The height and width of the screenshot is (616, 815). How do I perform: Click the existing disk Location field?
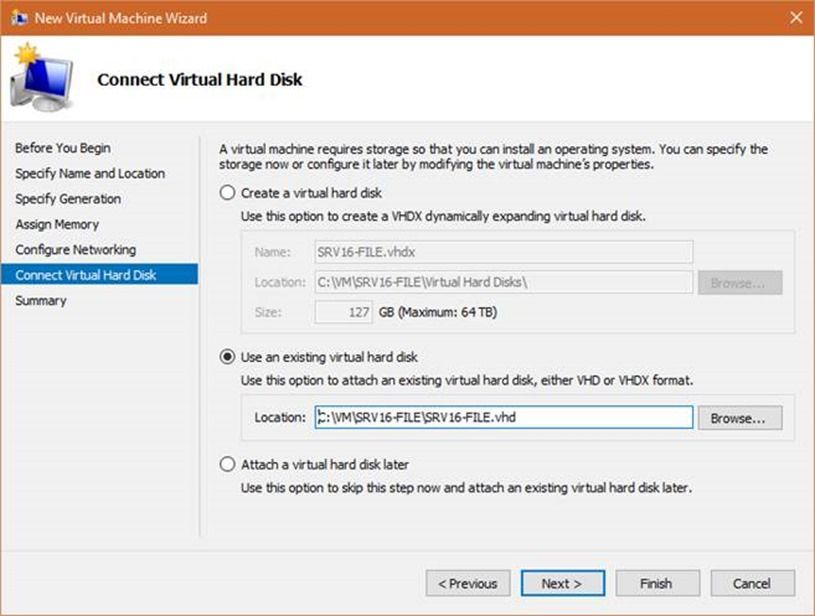503,418
